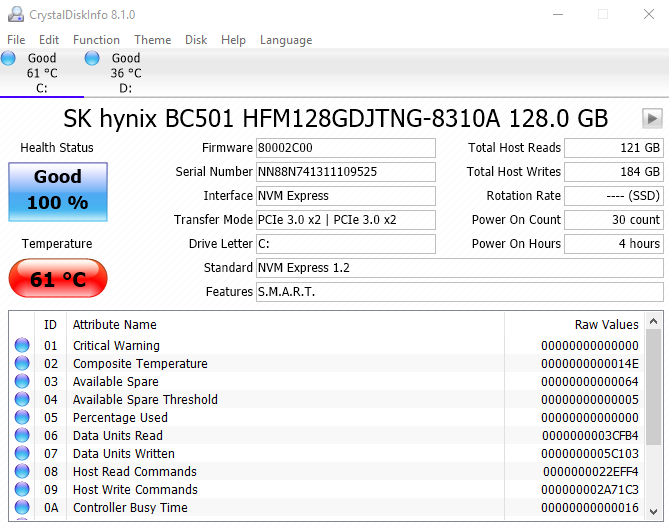
Task: Select the Percentage Used attribute name
Action: pyautogui.click(x=120, y=417)
